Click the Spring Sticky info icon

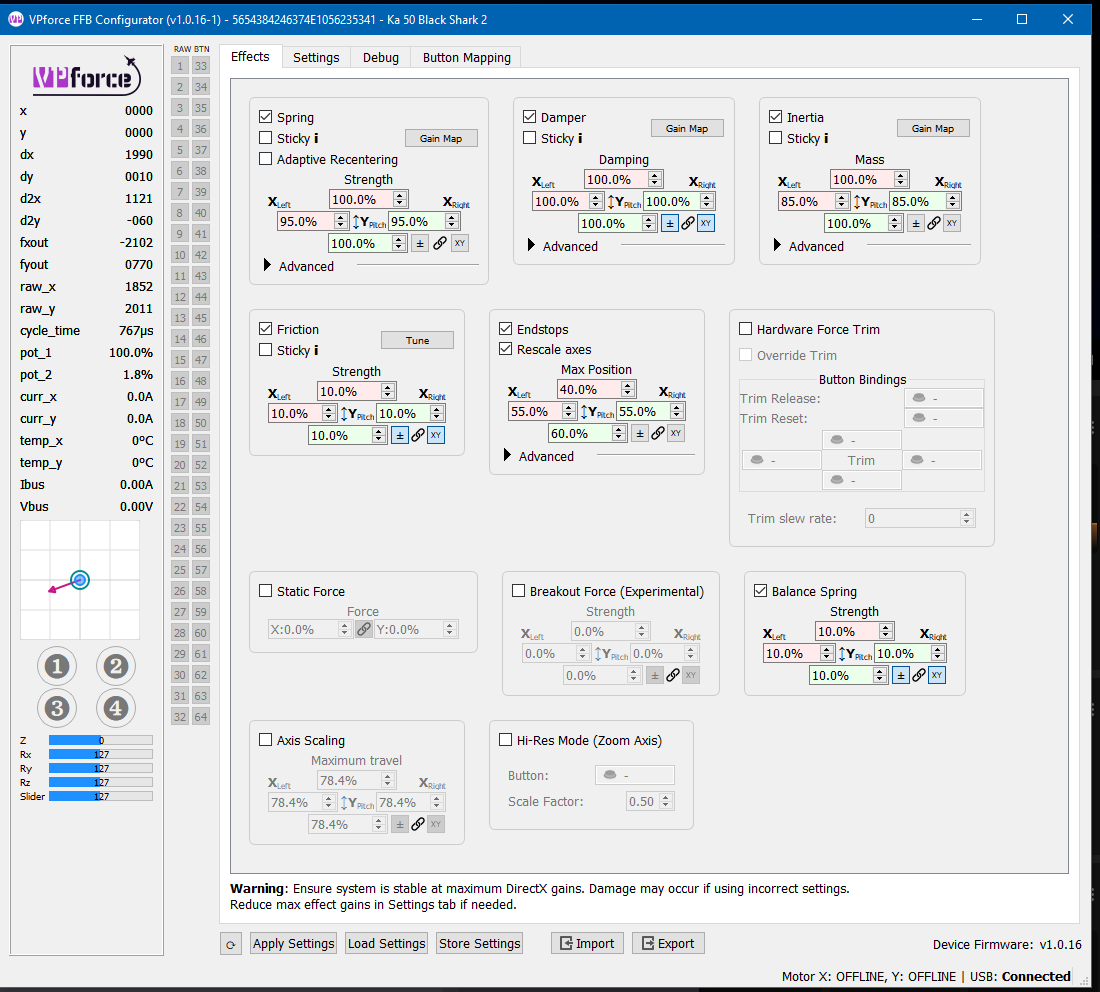click(x=316, y=139)
